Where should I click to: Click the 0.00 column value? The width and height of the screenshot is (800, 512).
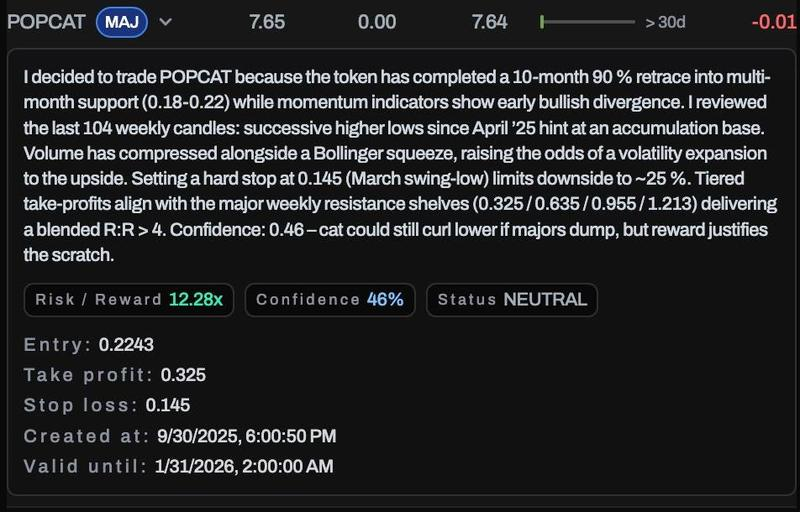[378, 22]
